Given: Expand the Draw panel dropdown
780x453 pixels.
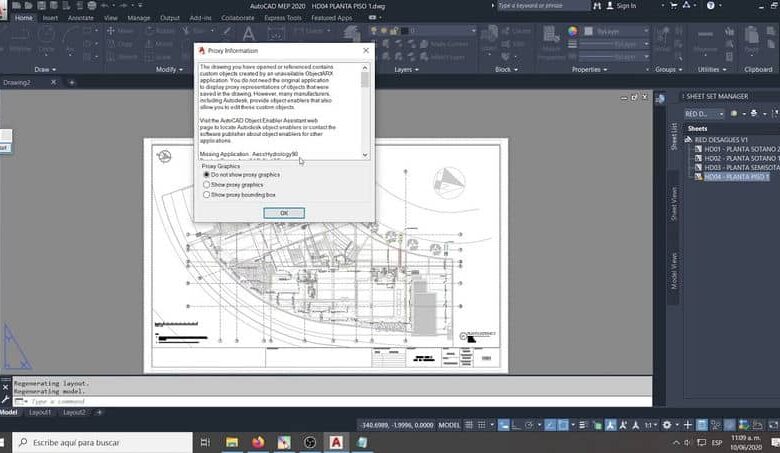Looking at the screenshot, I should pyautogui.click(x=45, y=70).
